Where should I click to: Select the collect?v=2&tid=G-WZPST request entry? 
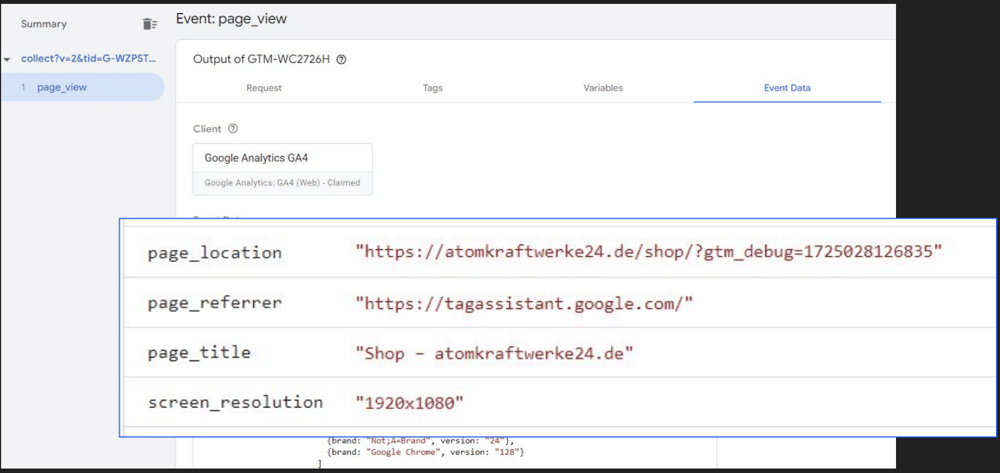click(x=88, y=59)
